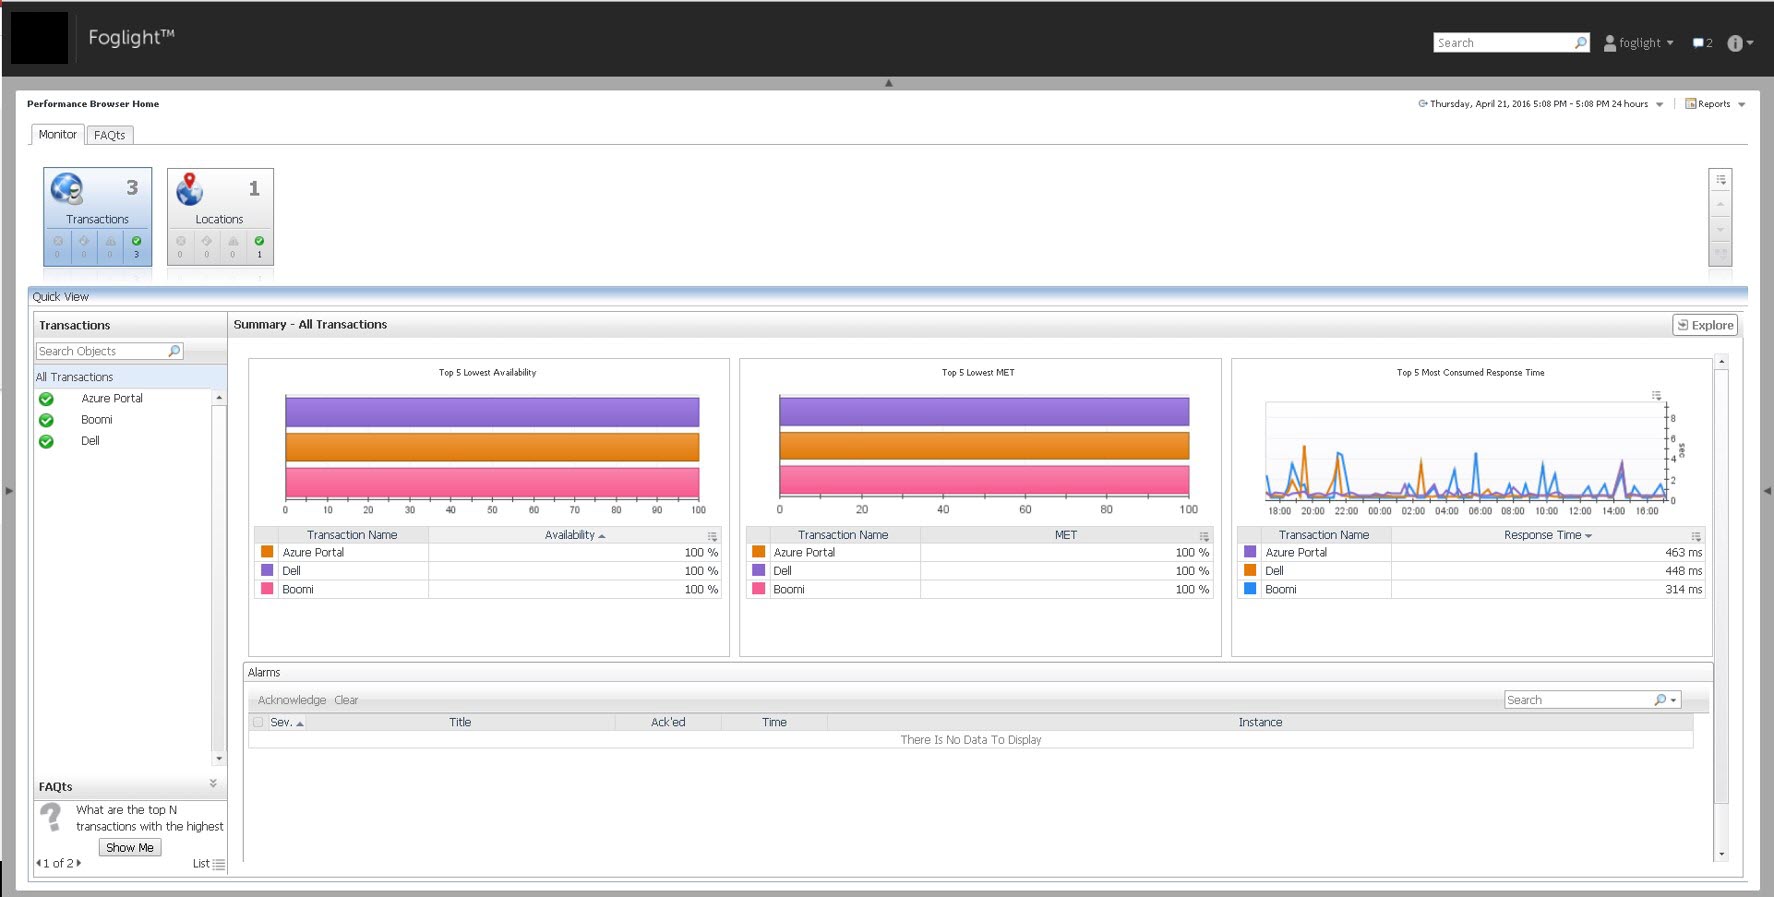This screenshot has width=1774, height=897.
Task: Expand the left side panel arrow
Action: click(9, 491)
